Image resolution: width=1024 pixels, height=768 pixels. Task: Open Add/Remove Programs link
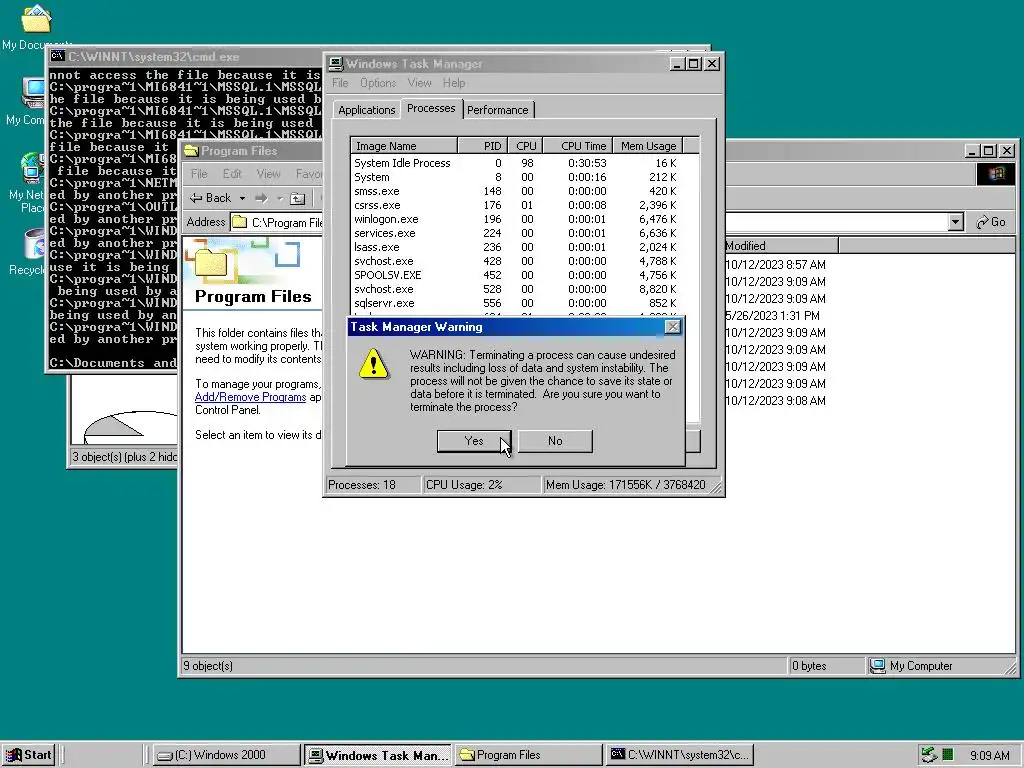pyautogui.click(x=251, y=397)
